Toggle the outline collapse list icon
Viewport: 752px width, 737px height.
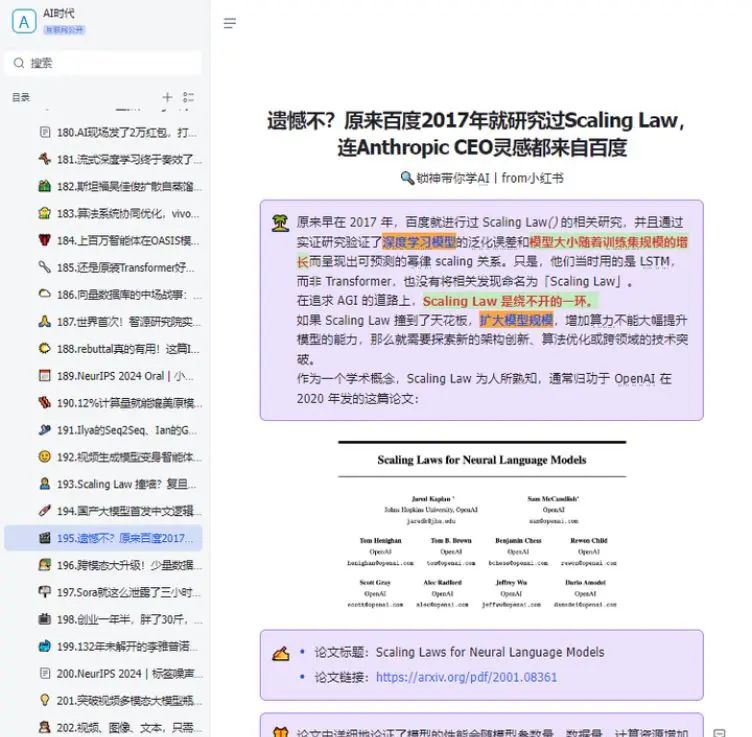(188, 97)
